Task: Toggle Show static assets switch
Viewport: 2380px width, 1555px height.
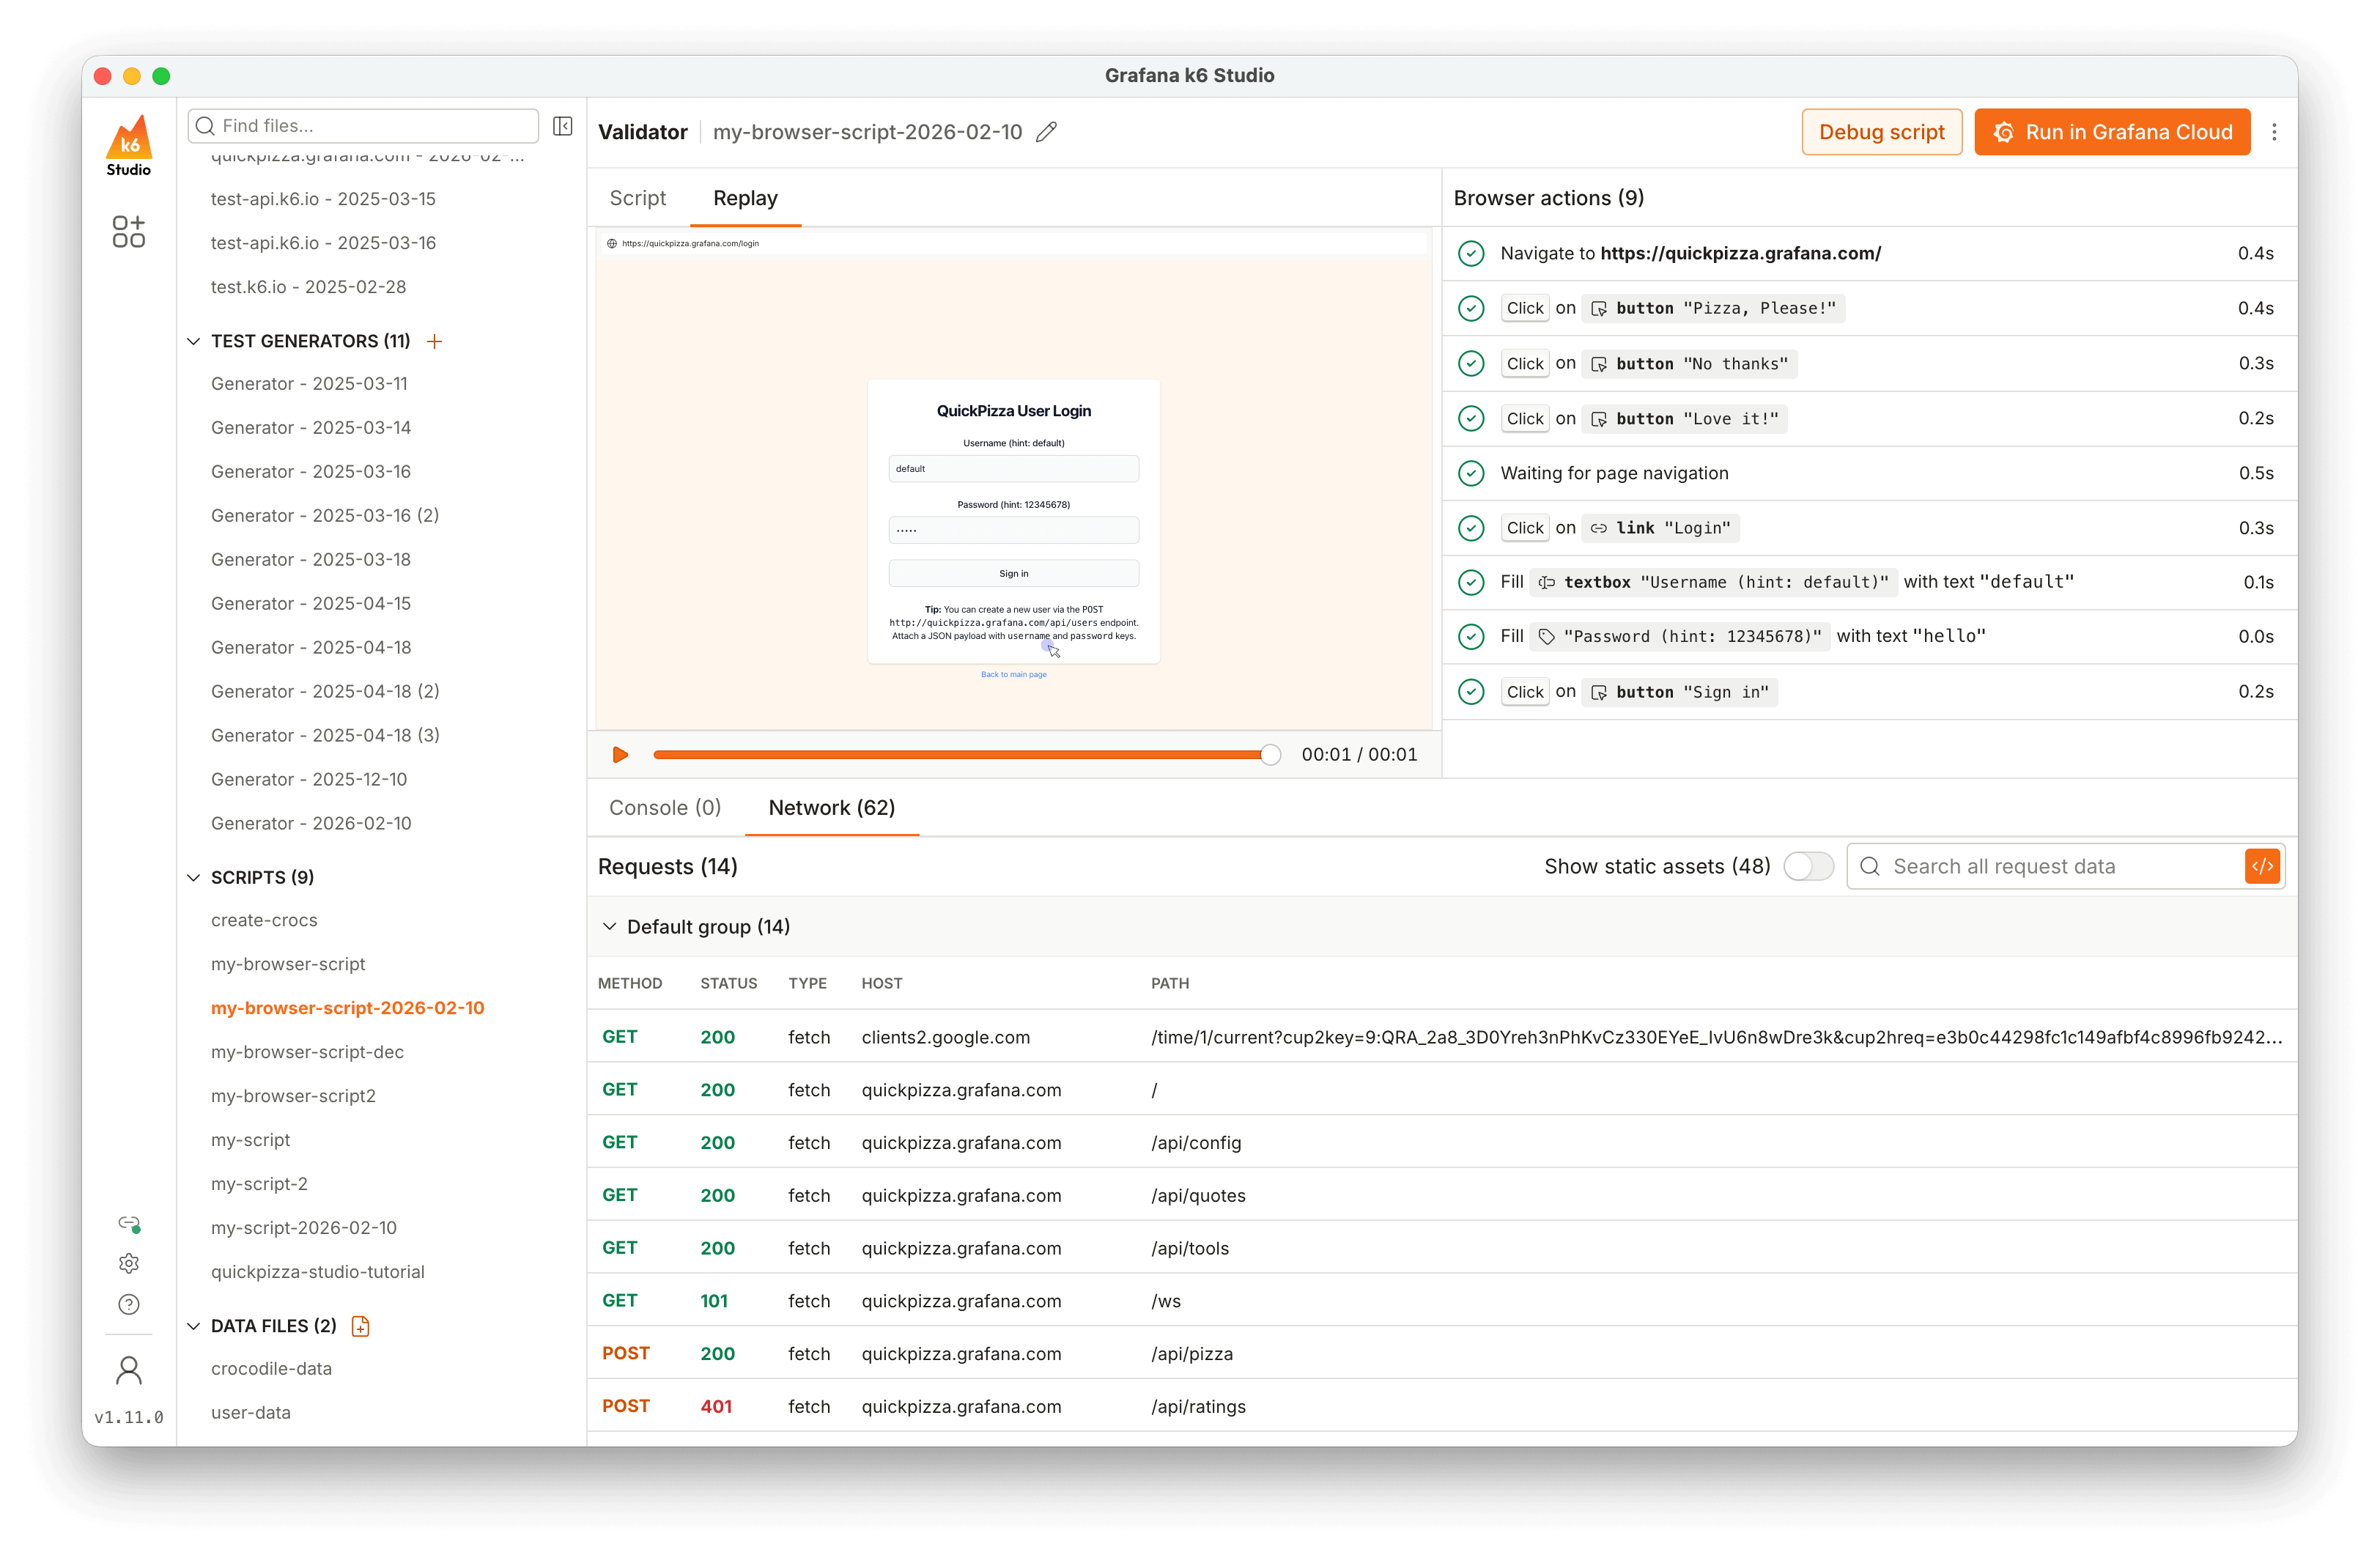Action: 1808,866
